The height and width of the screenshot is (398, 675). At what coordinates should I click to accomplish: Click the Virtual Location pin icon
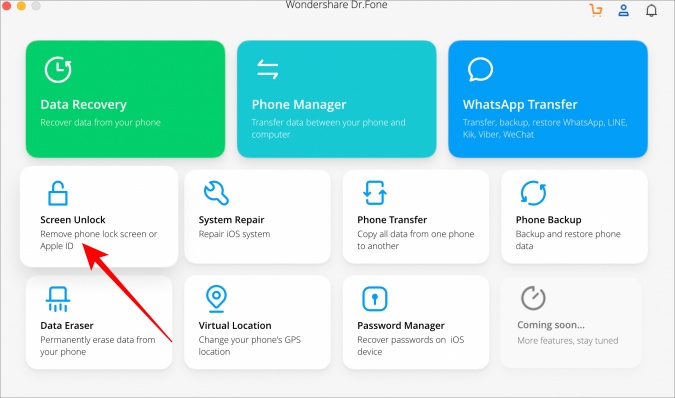coord(216,299)
